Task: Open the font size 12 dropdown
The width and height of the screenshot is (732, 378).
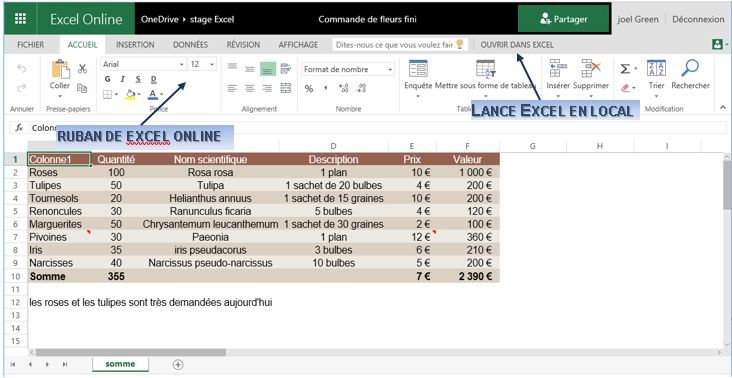Action: pos(212,64)
